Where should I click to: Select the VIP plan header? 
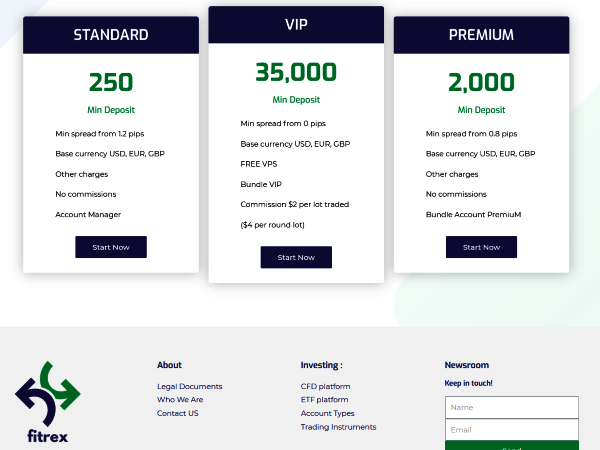[296, 24]
